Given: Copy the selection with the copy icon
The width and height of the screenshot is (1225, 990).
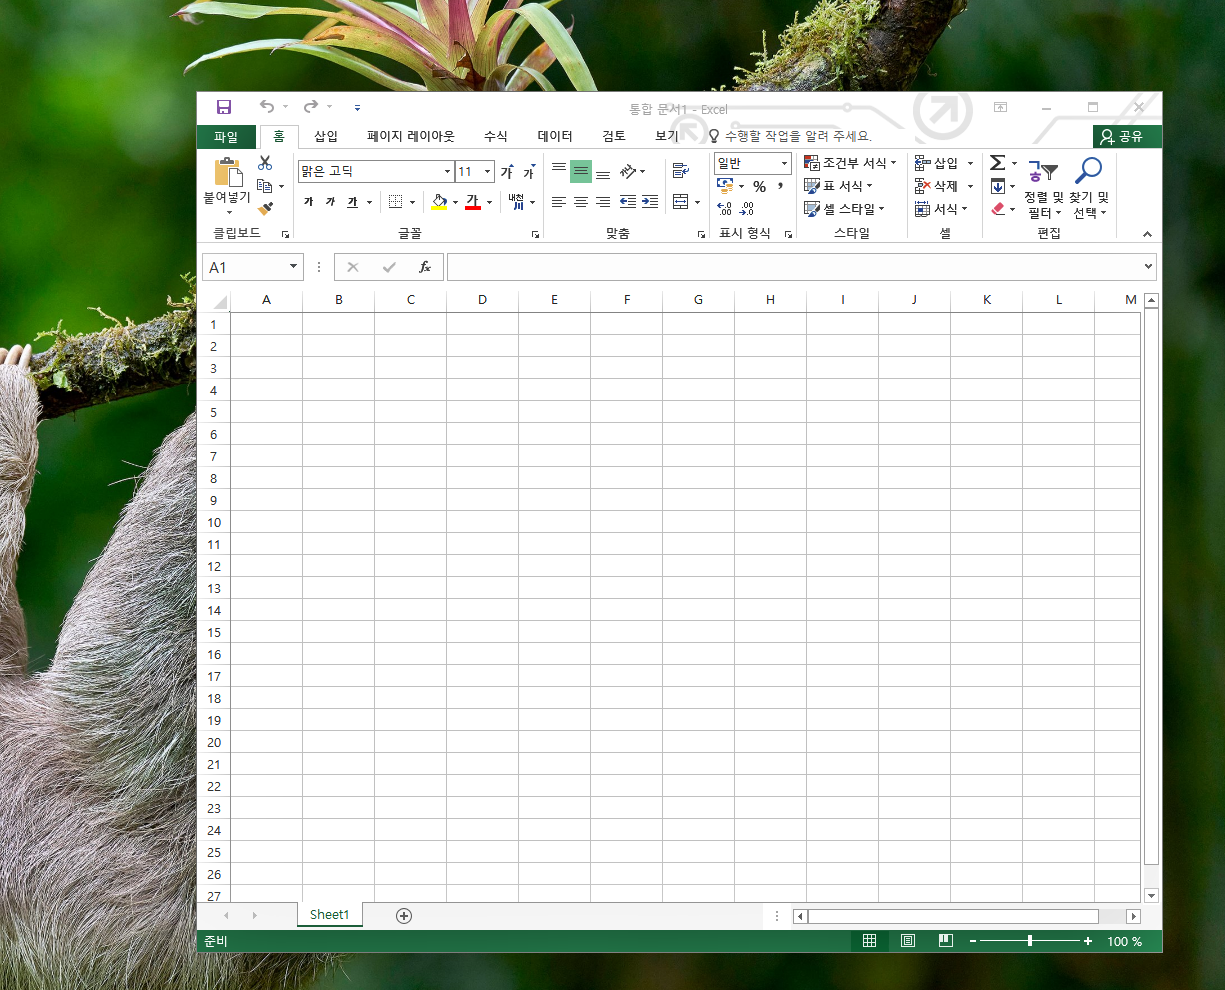Looking at the screenshot, I should (x=264, y=186).
